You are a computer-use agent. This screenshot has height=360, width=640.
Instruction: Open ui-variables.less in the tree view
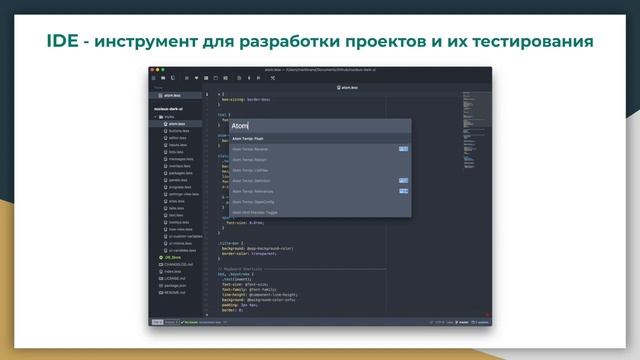[x=180, y=250]
